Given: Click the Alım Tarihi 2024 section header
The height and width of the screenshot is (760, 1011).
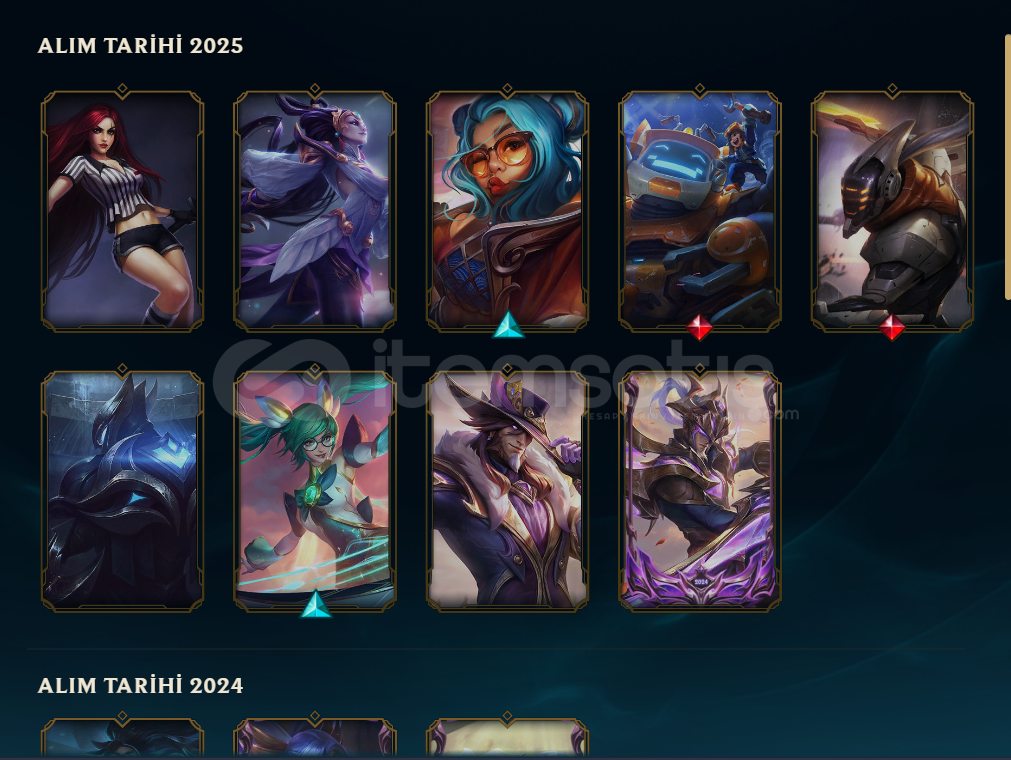Looking at the screenshot, I should click(x=141, y=685).
